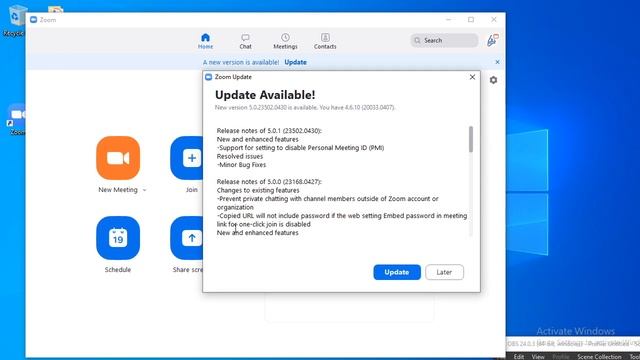
Task: Minimize the Zoom window
Action: [449, 20]
